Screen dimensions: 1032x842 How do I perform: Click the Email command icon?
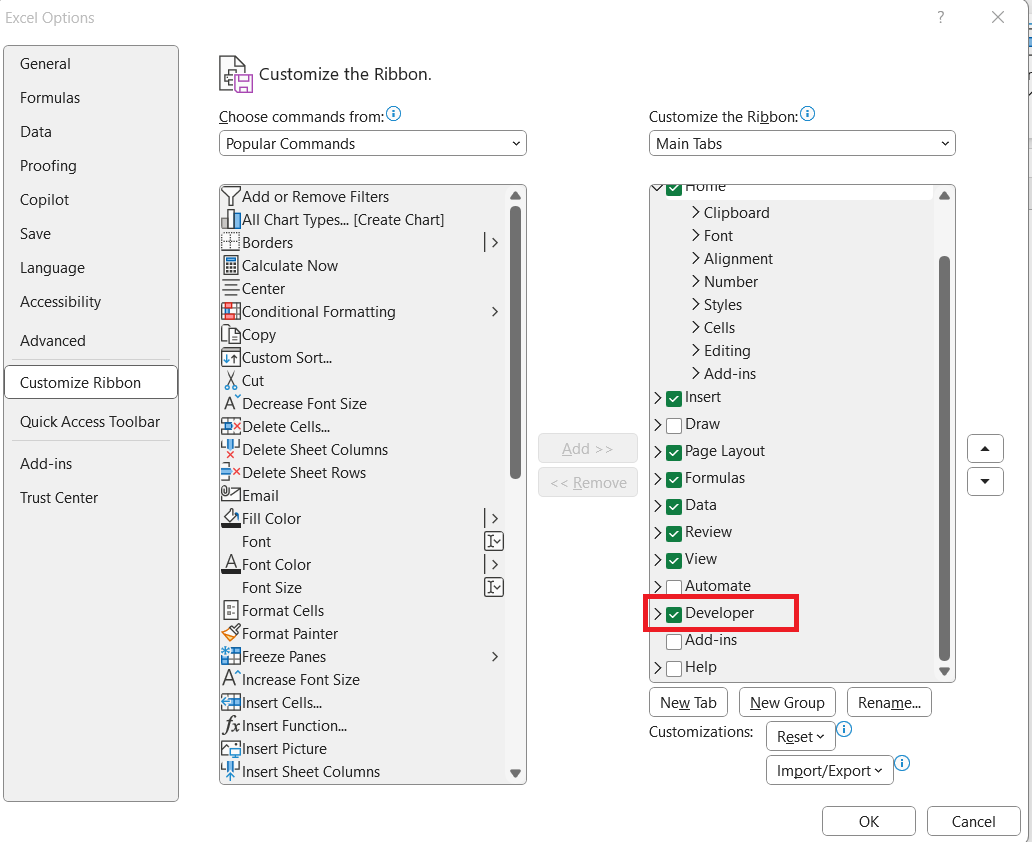(x=230, y=493)
